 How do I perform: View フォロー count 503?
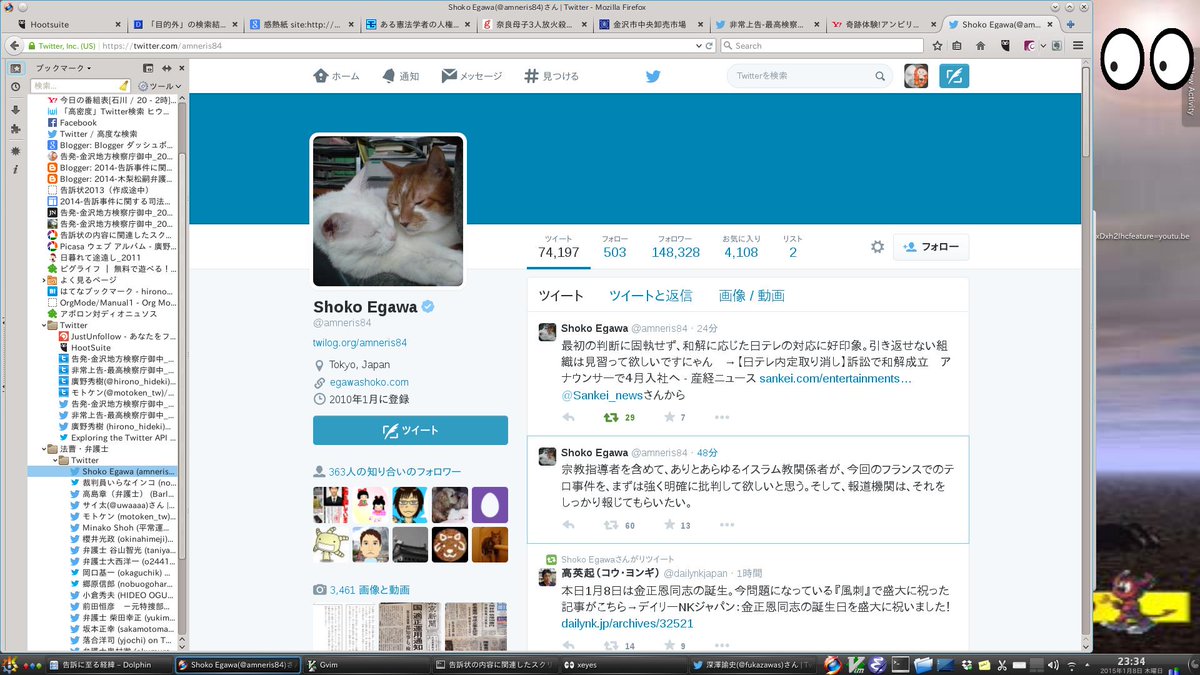[x=614, y=247]
